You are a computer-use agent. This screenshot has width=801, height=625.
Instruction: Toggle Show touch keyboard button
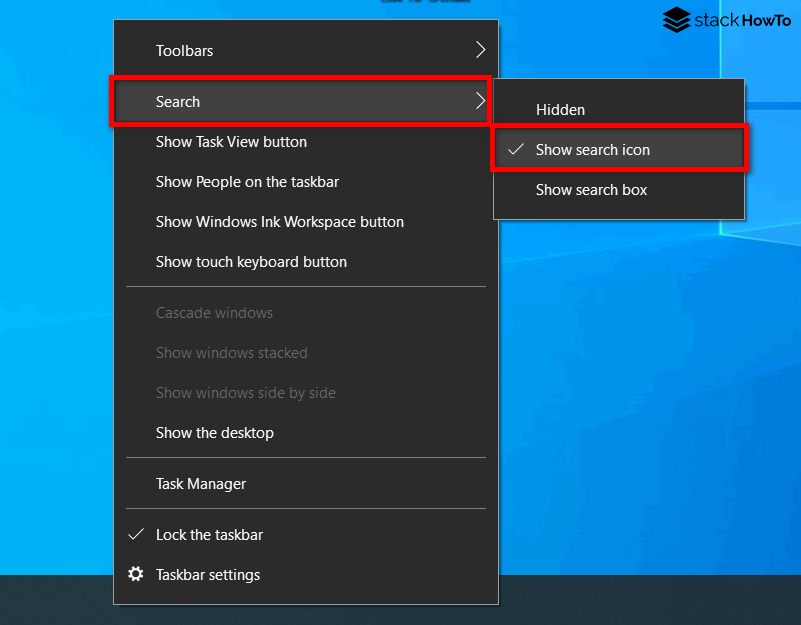pos(251,261)
